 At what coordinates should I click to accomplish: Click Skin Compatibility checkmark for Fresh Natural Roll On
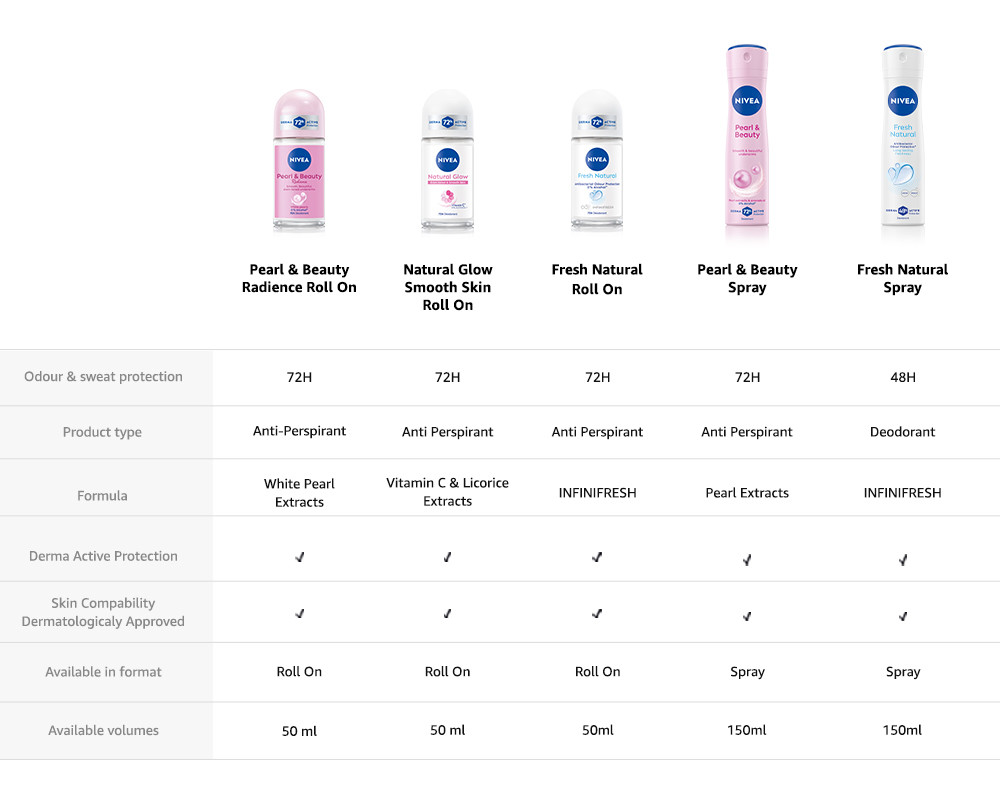point(597,614)
